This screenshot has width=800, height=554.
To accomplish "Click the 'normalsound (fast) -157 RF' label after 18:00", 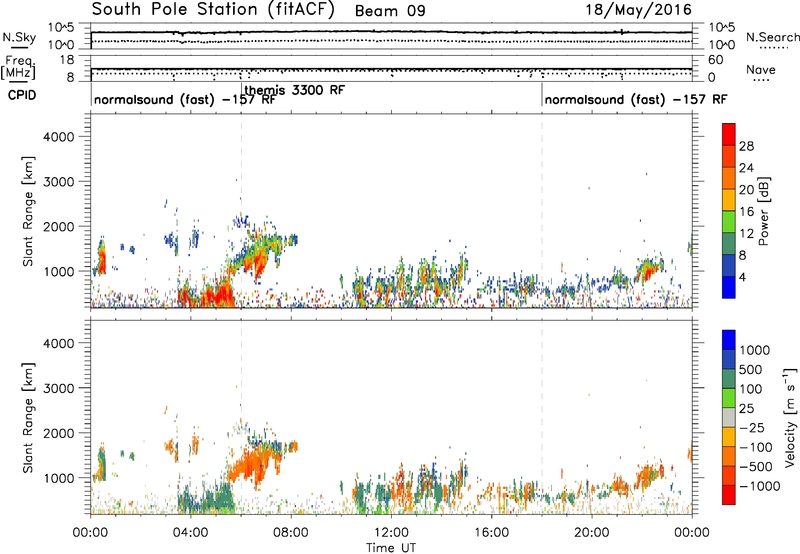I will click(x=636, y=99).
